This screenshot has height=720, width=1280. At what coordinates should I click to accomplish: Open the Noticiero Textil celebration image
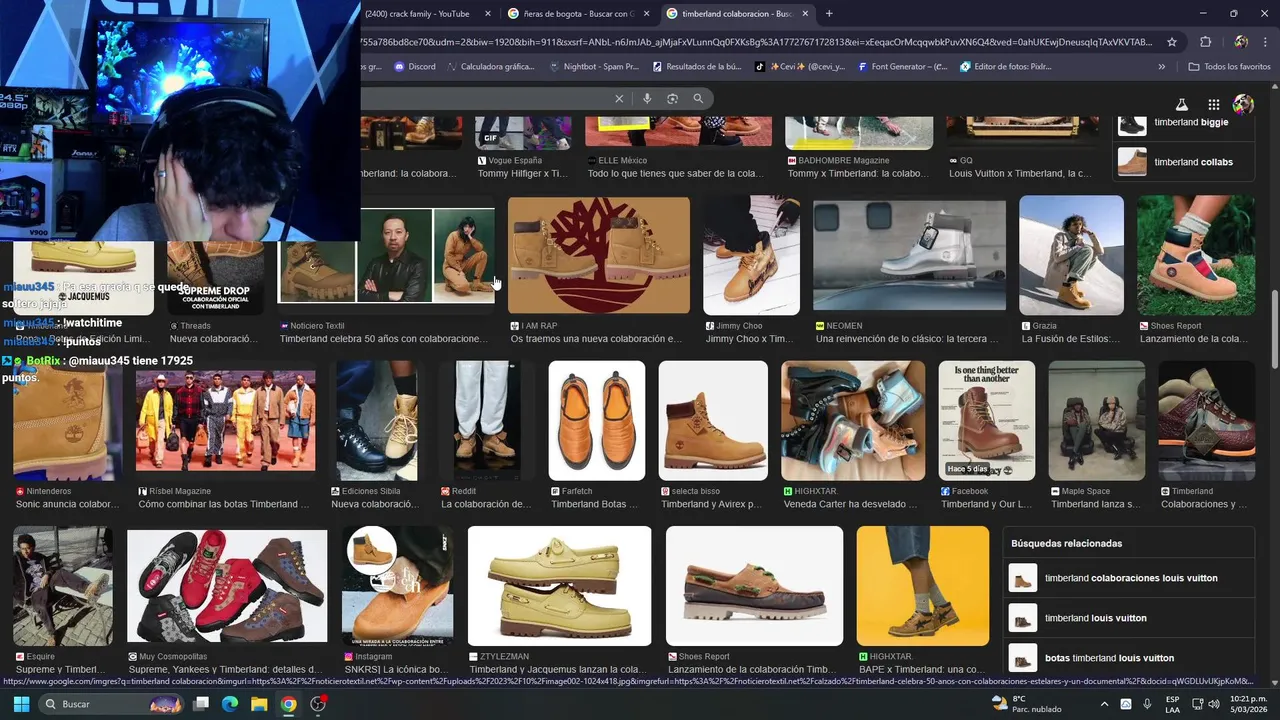387,255
